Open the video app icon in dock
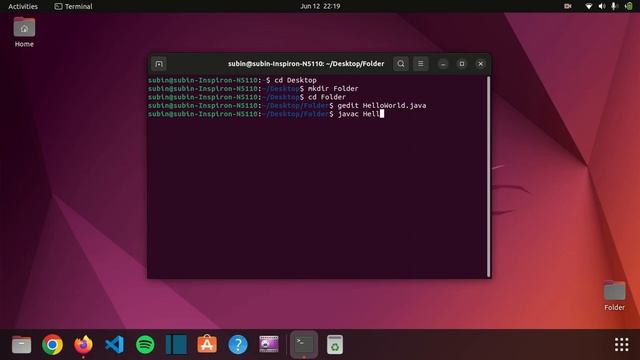Screen dimensions: 640x360 269,345
